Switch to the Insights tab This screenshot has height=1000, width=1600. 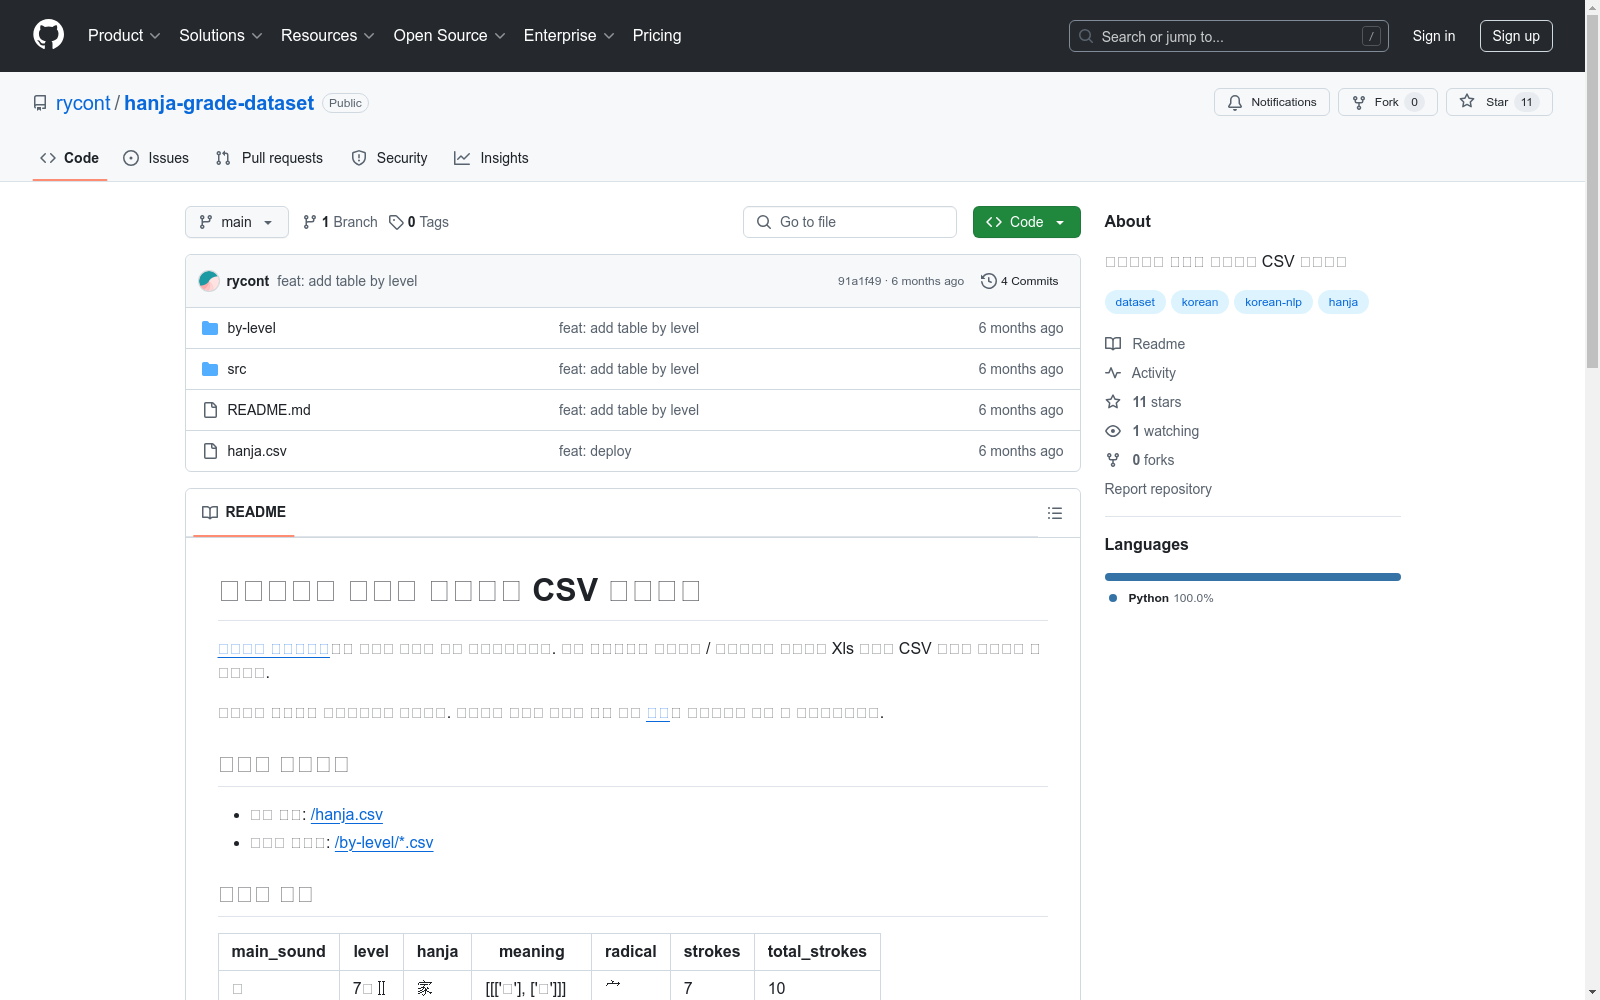click(491, 158)
